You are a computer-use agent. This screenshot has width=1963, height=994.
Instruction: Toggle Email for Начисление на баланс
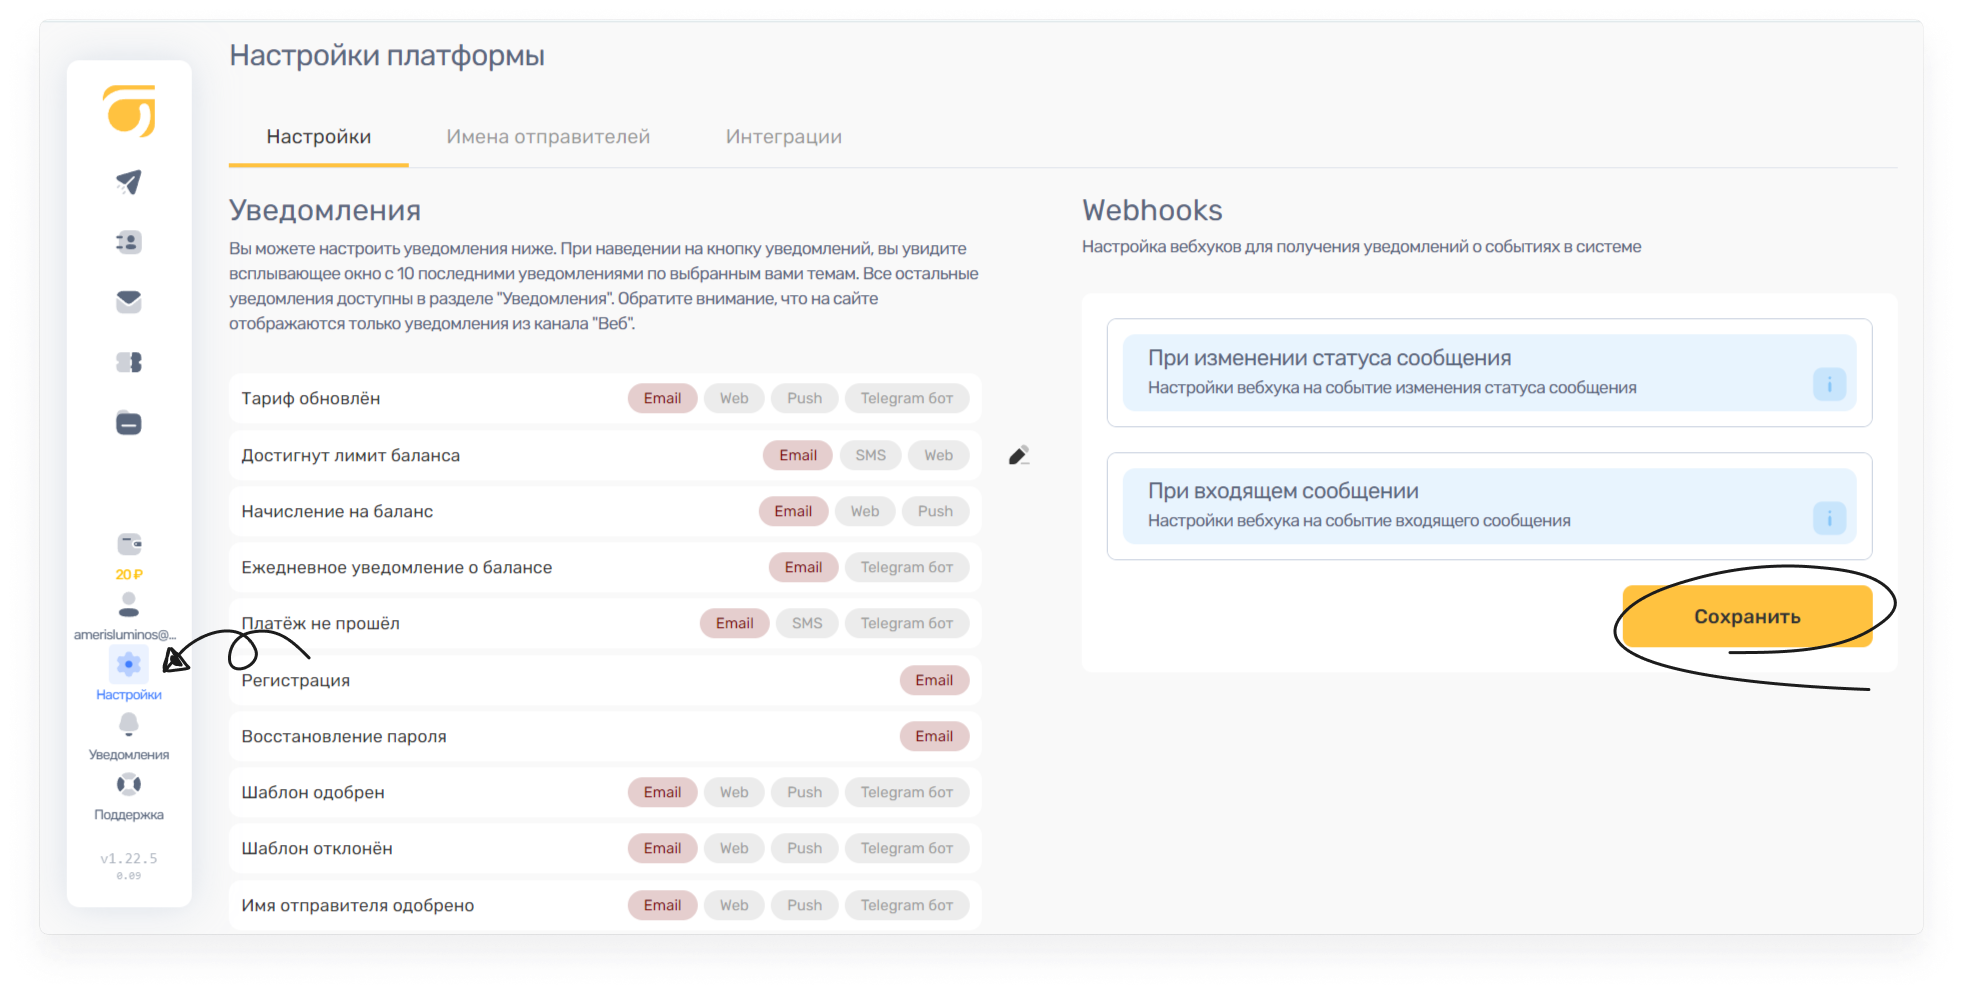[x=793, y=511]
